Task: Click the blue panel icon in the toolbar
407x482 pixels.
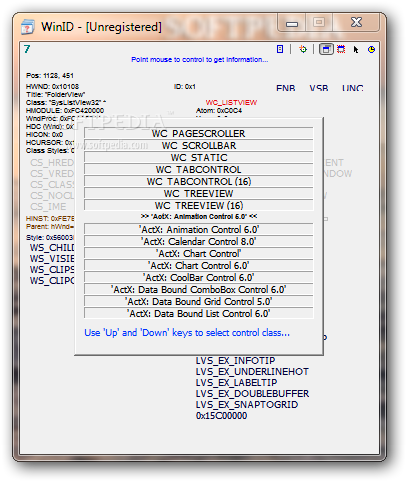Action: 280,49
